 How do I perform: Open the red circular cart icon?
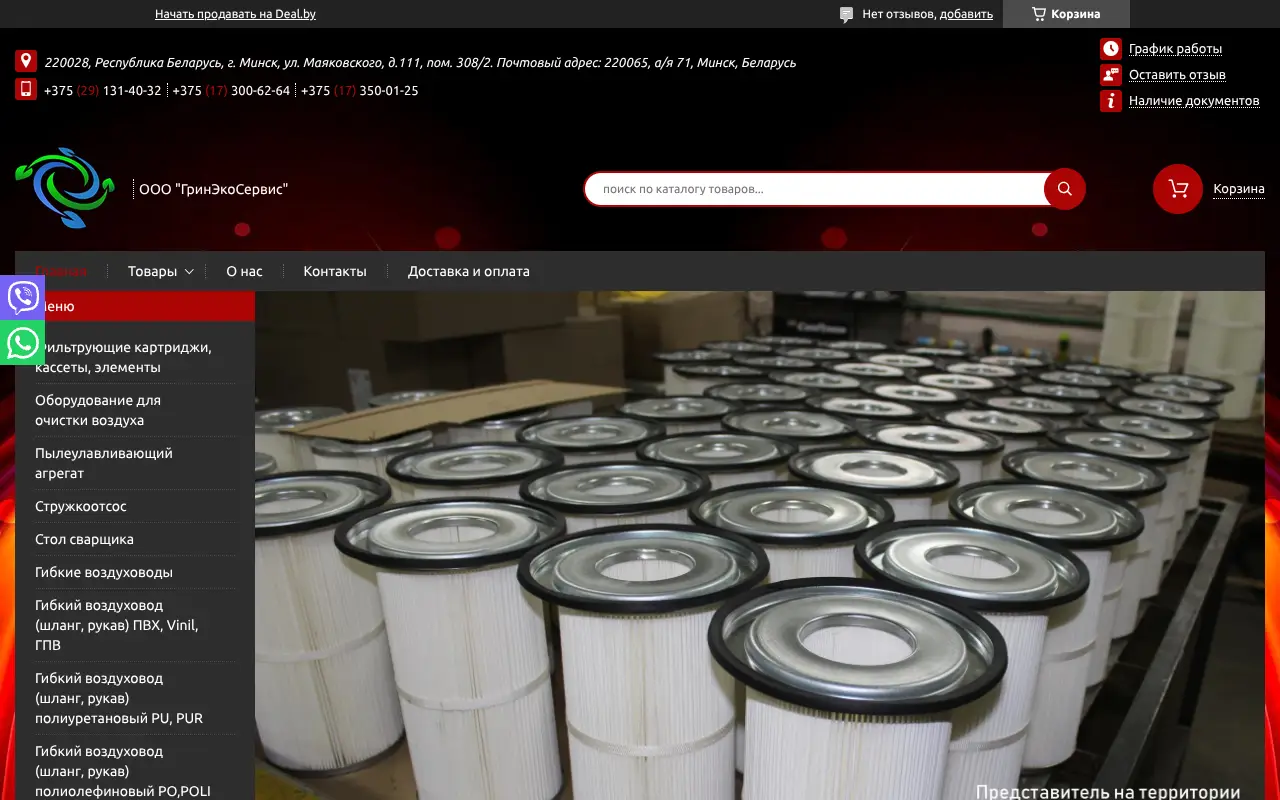[x=1177, y=189]
